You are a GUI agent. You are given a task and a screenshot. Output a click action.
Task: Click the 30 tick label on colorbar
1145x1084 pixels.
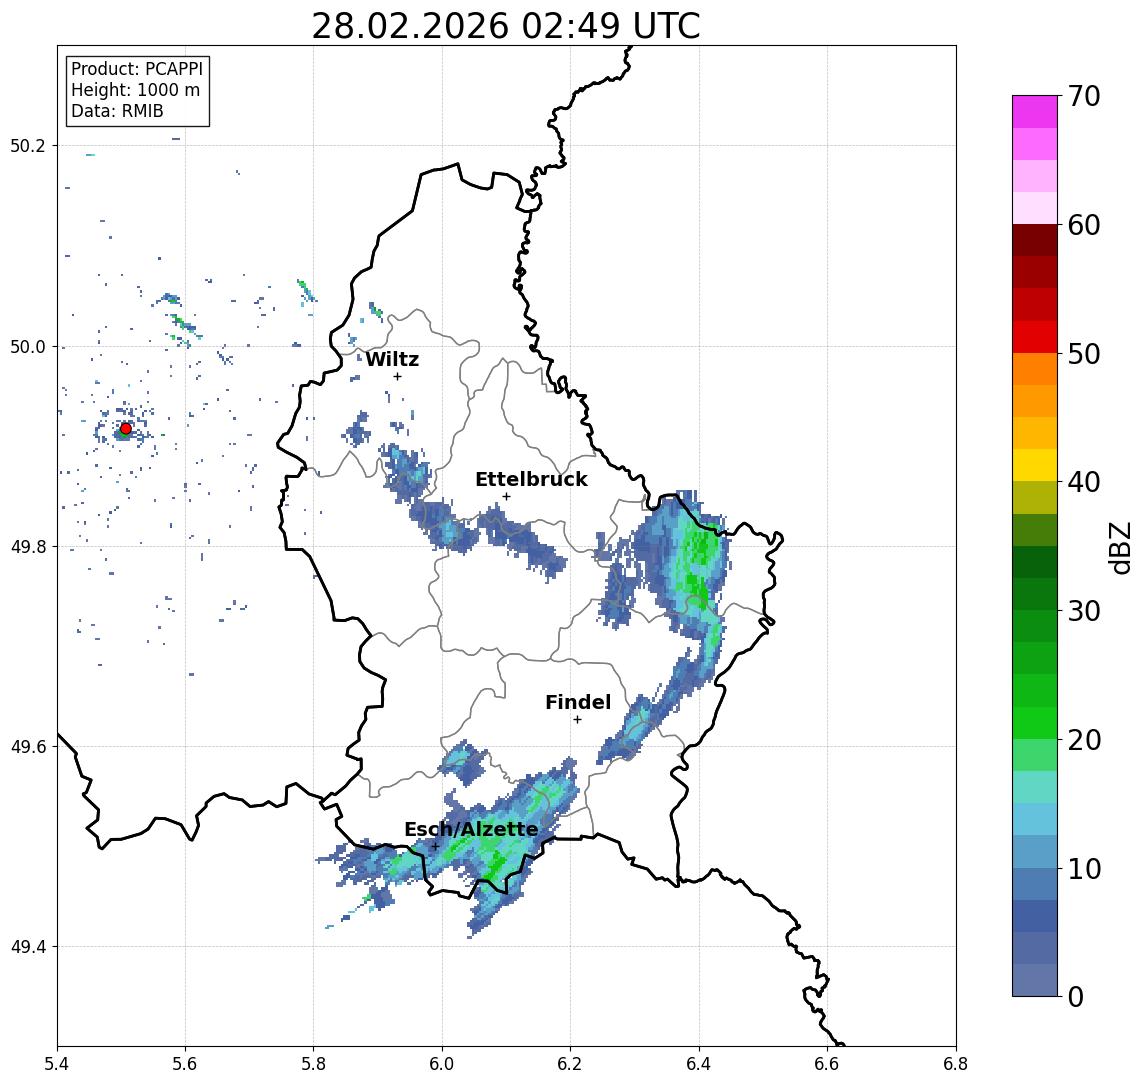tap(1084, 611)
